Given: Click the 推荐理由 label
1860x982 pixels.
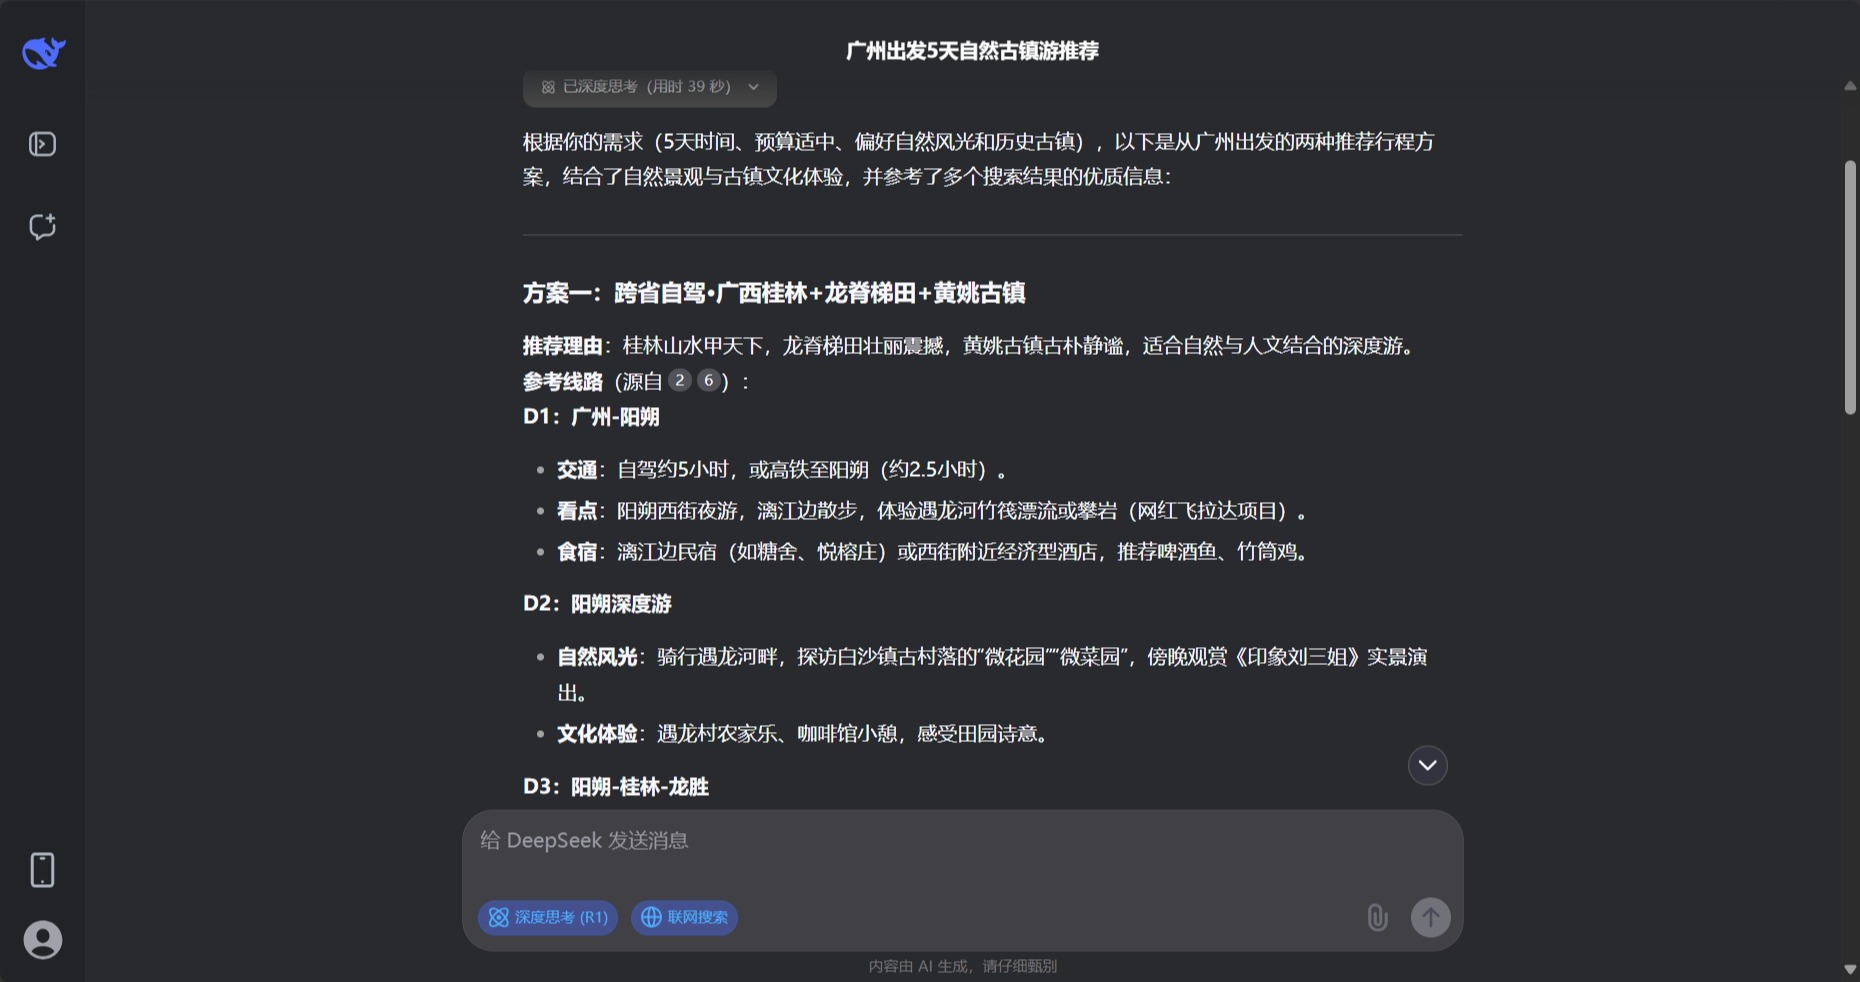Looking at the screenshot, I should (562, 346).
